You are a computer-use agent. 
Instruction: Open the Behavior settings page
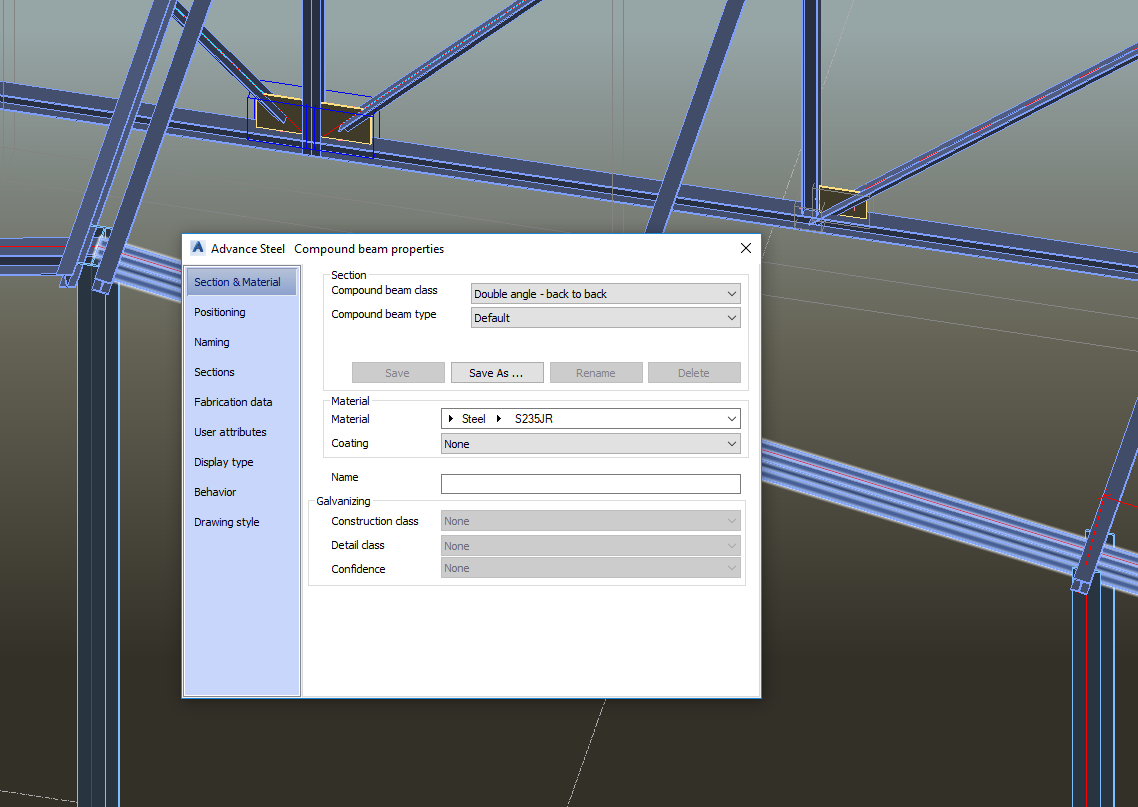pyautogui.click(x=214, y=492)
